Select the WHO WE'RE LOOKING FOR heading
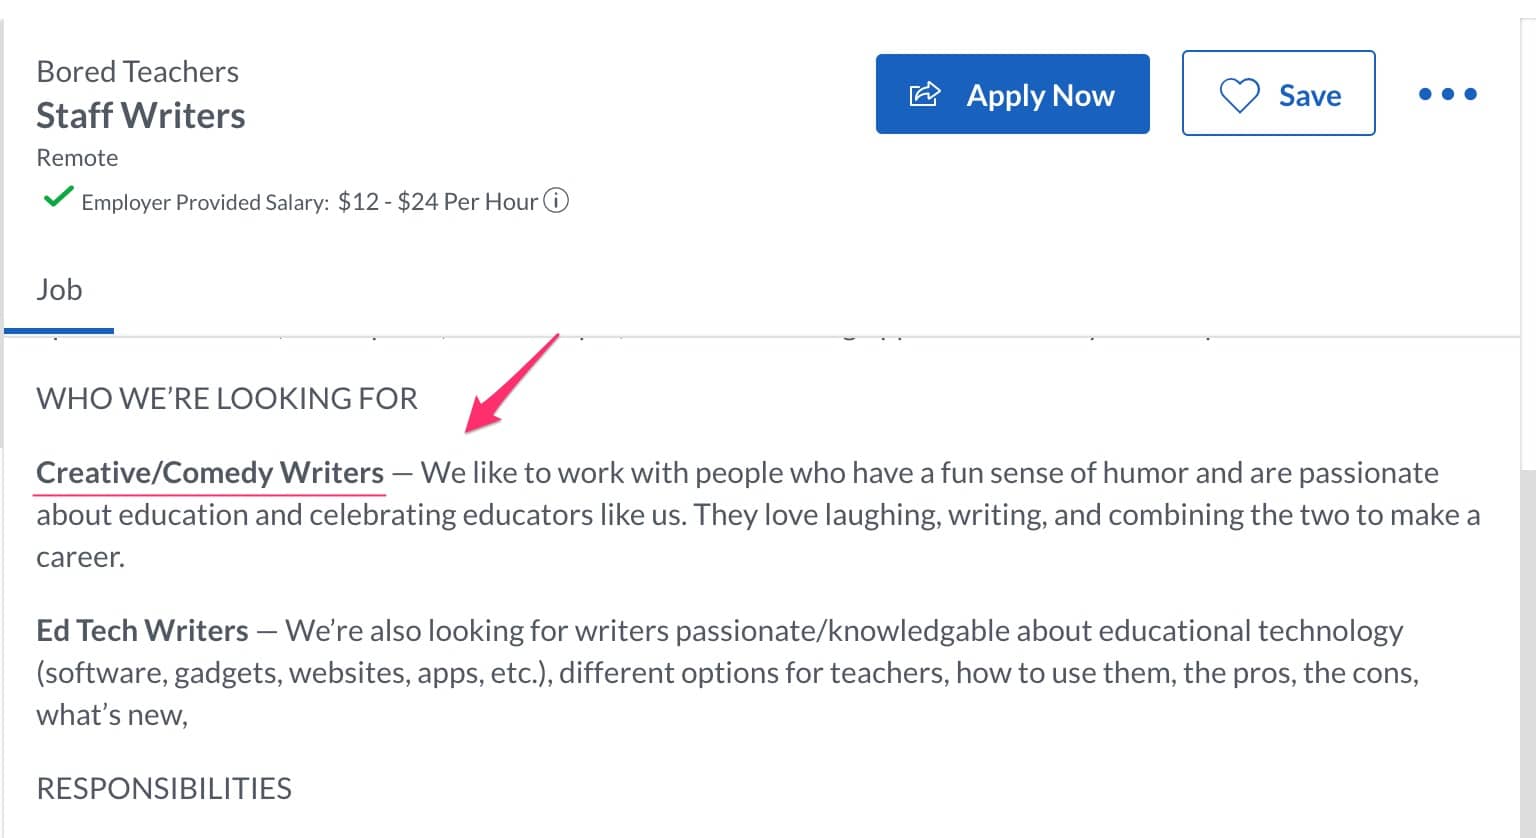 pos(226,398)
